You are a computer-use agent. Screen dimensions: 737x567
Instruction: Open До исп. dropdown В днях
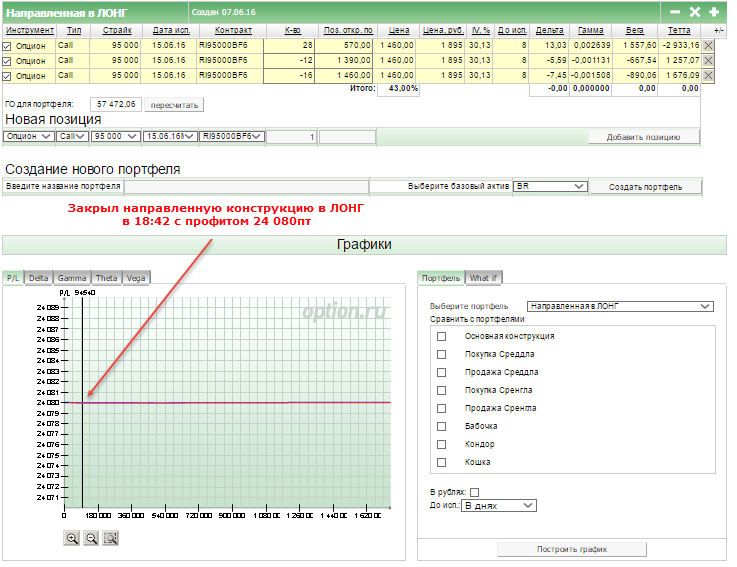(499, 505)
